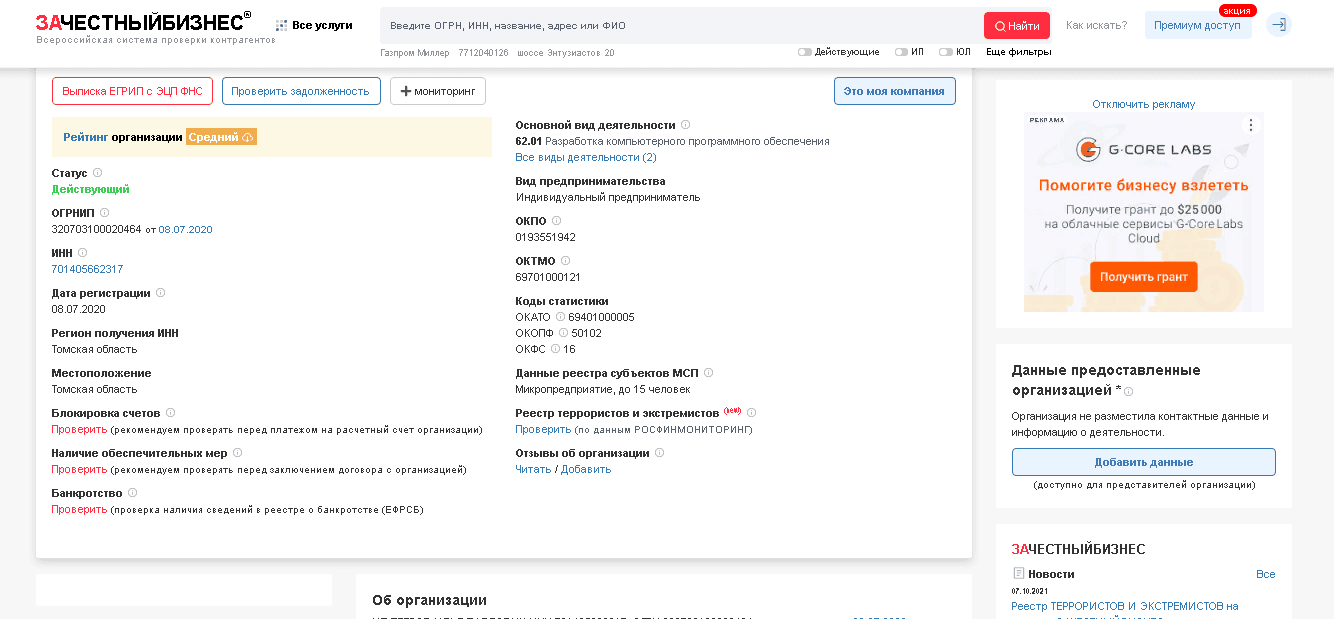Image resolution: width=1334 pixels, height=619 pixels.
Task: Turn on the ЮЛ filter toggle
Action: (945, 52)
